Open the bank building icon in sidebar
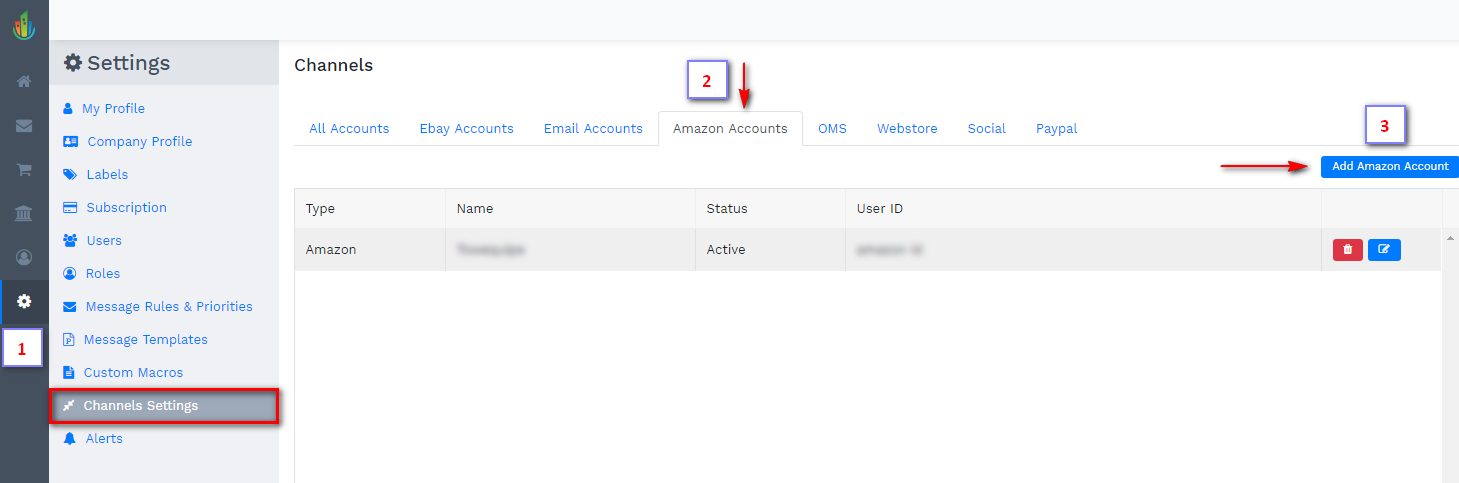 tap(24, 214)
